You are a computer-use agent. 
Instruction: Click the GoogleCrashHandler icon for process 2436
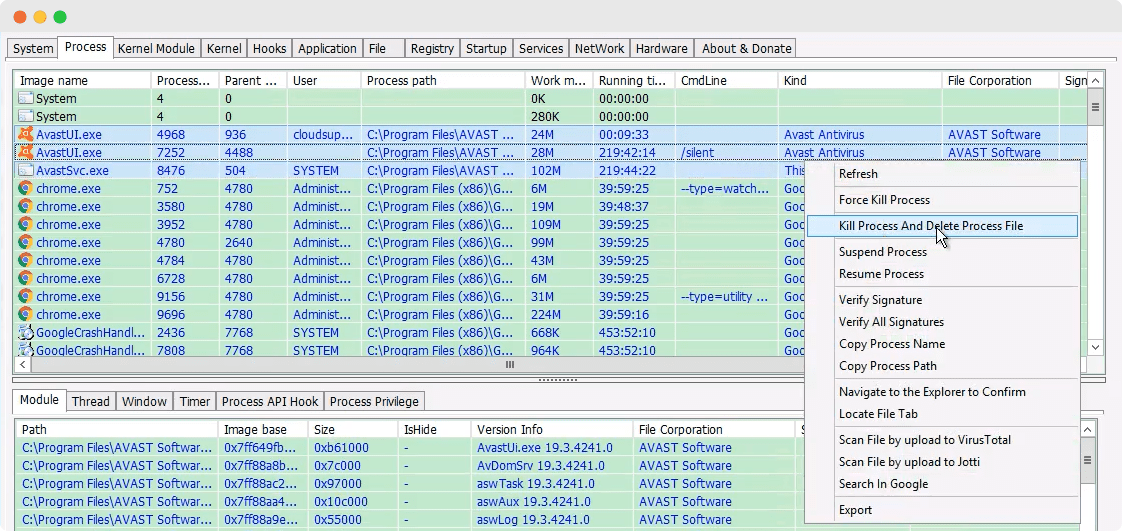click(25, 333)
